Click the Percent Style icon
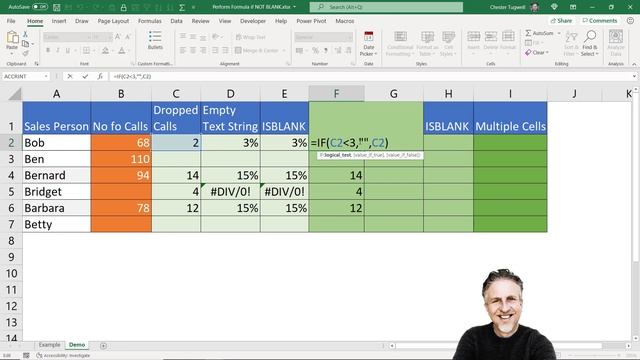The width and height of the screenshot is (640, 360). click(x=315, y=51)
